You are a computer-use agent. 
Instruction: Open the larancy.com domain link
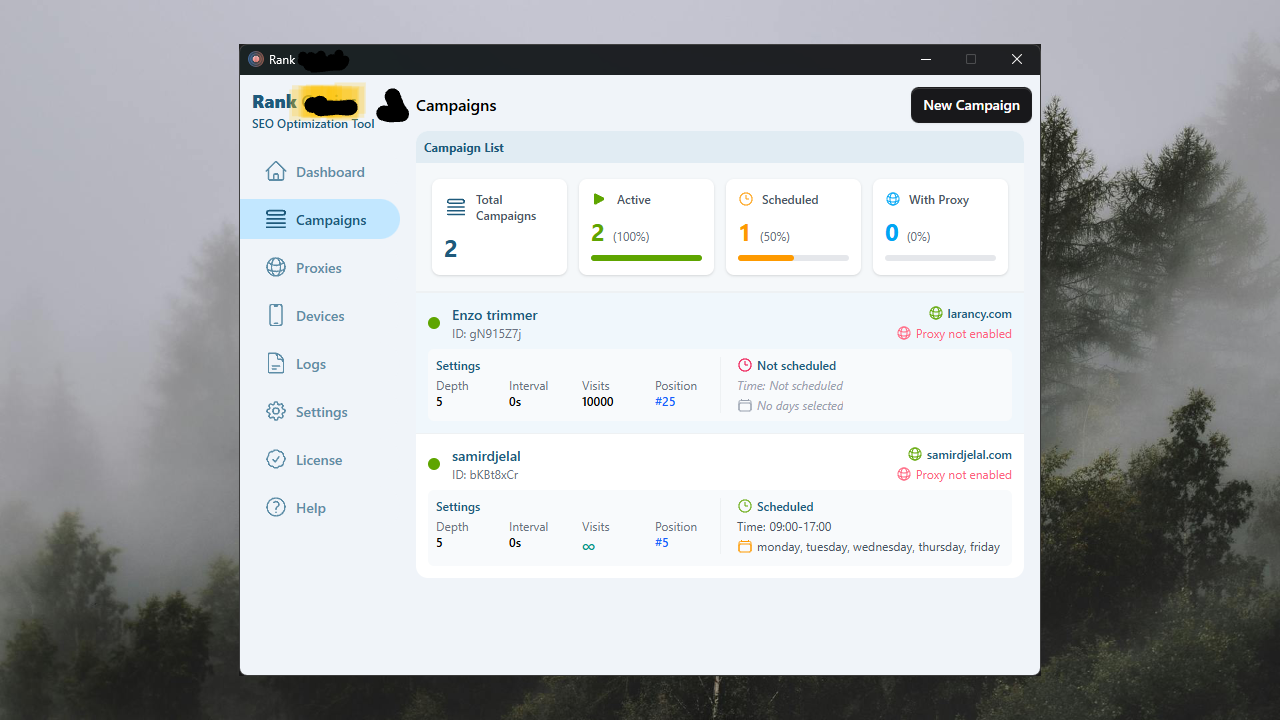point(979,314)
